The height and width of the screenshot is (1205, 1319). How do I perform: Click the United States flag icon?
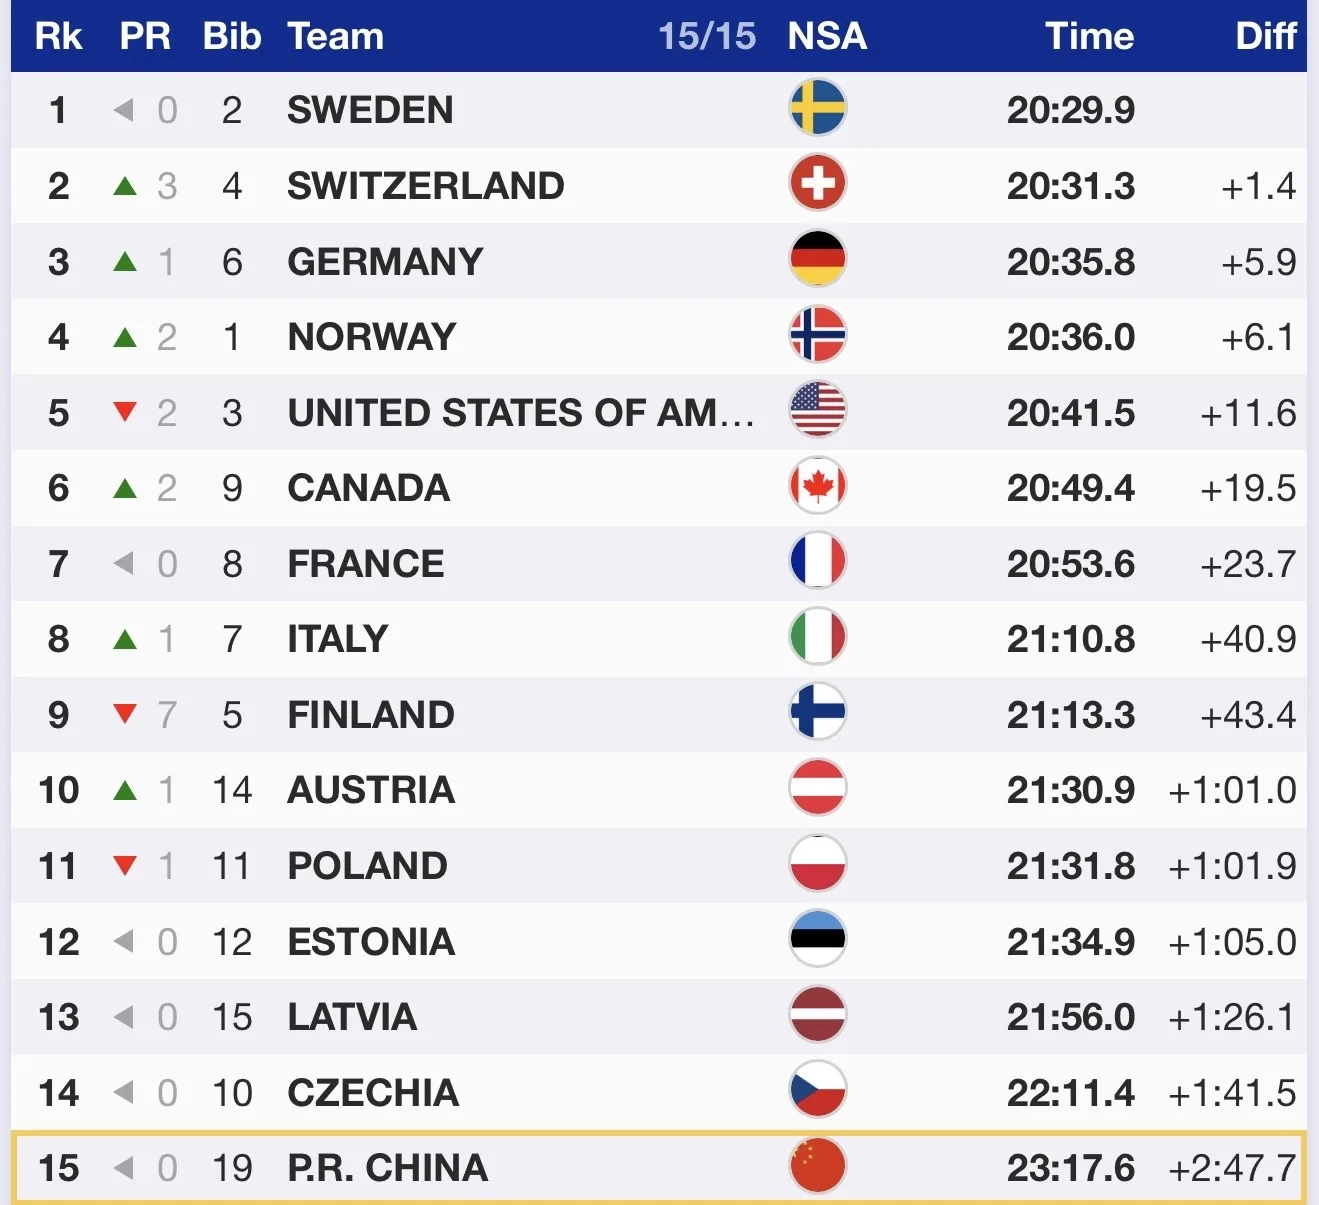[817, 411]
